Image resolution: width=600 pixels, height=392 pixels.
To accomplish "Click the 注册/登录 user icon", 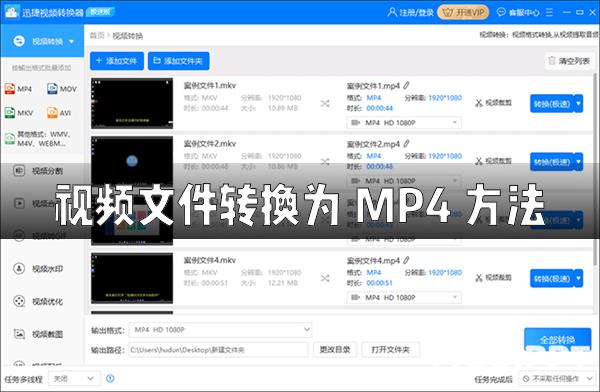I will click(x=392, y=12).
